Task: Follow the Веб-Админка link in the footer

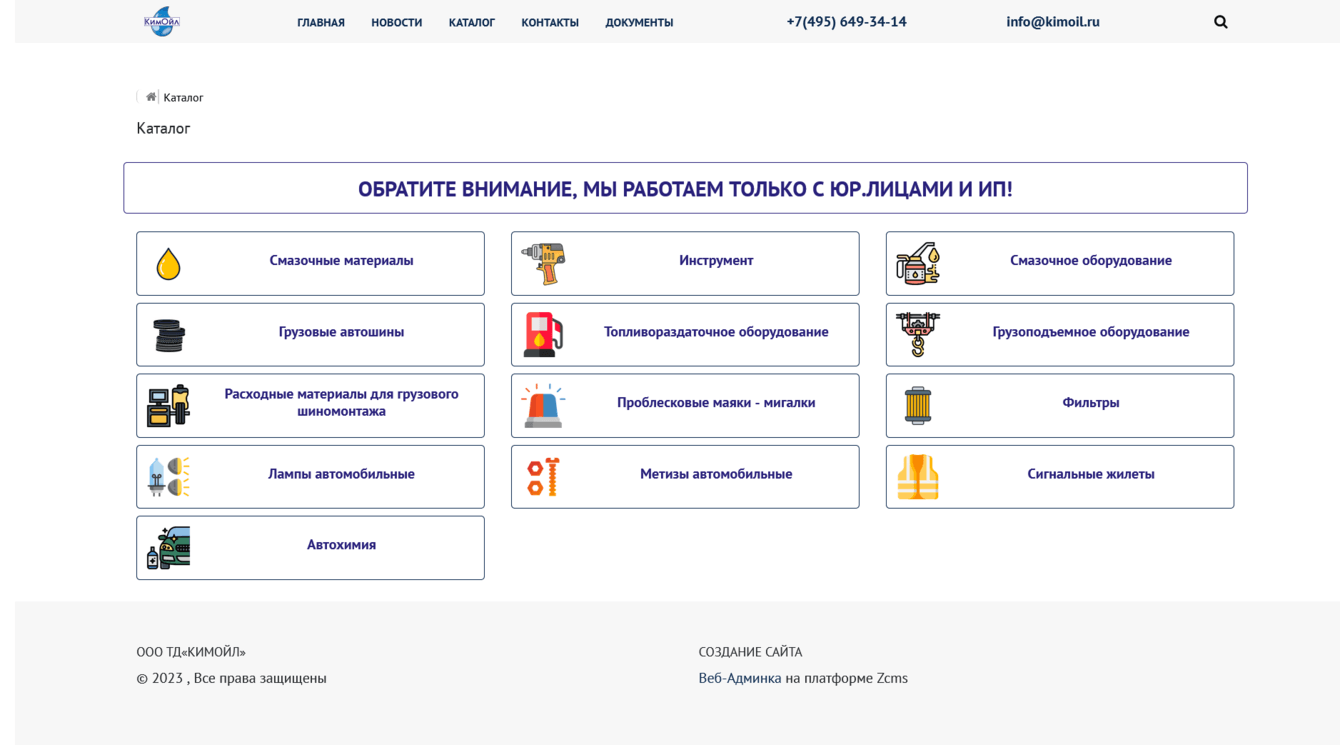Action: pos(740,678)
